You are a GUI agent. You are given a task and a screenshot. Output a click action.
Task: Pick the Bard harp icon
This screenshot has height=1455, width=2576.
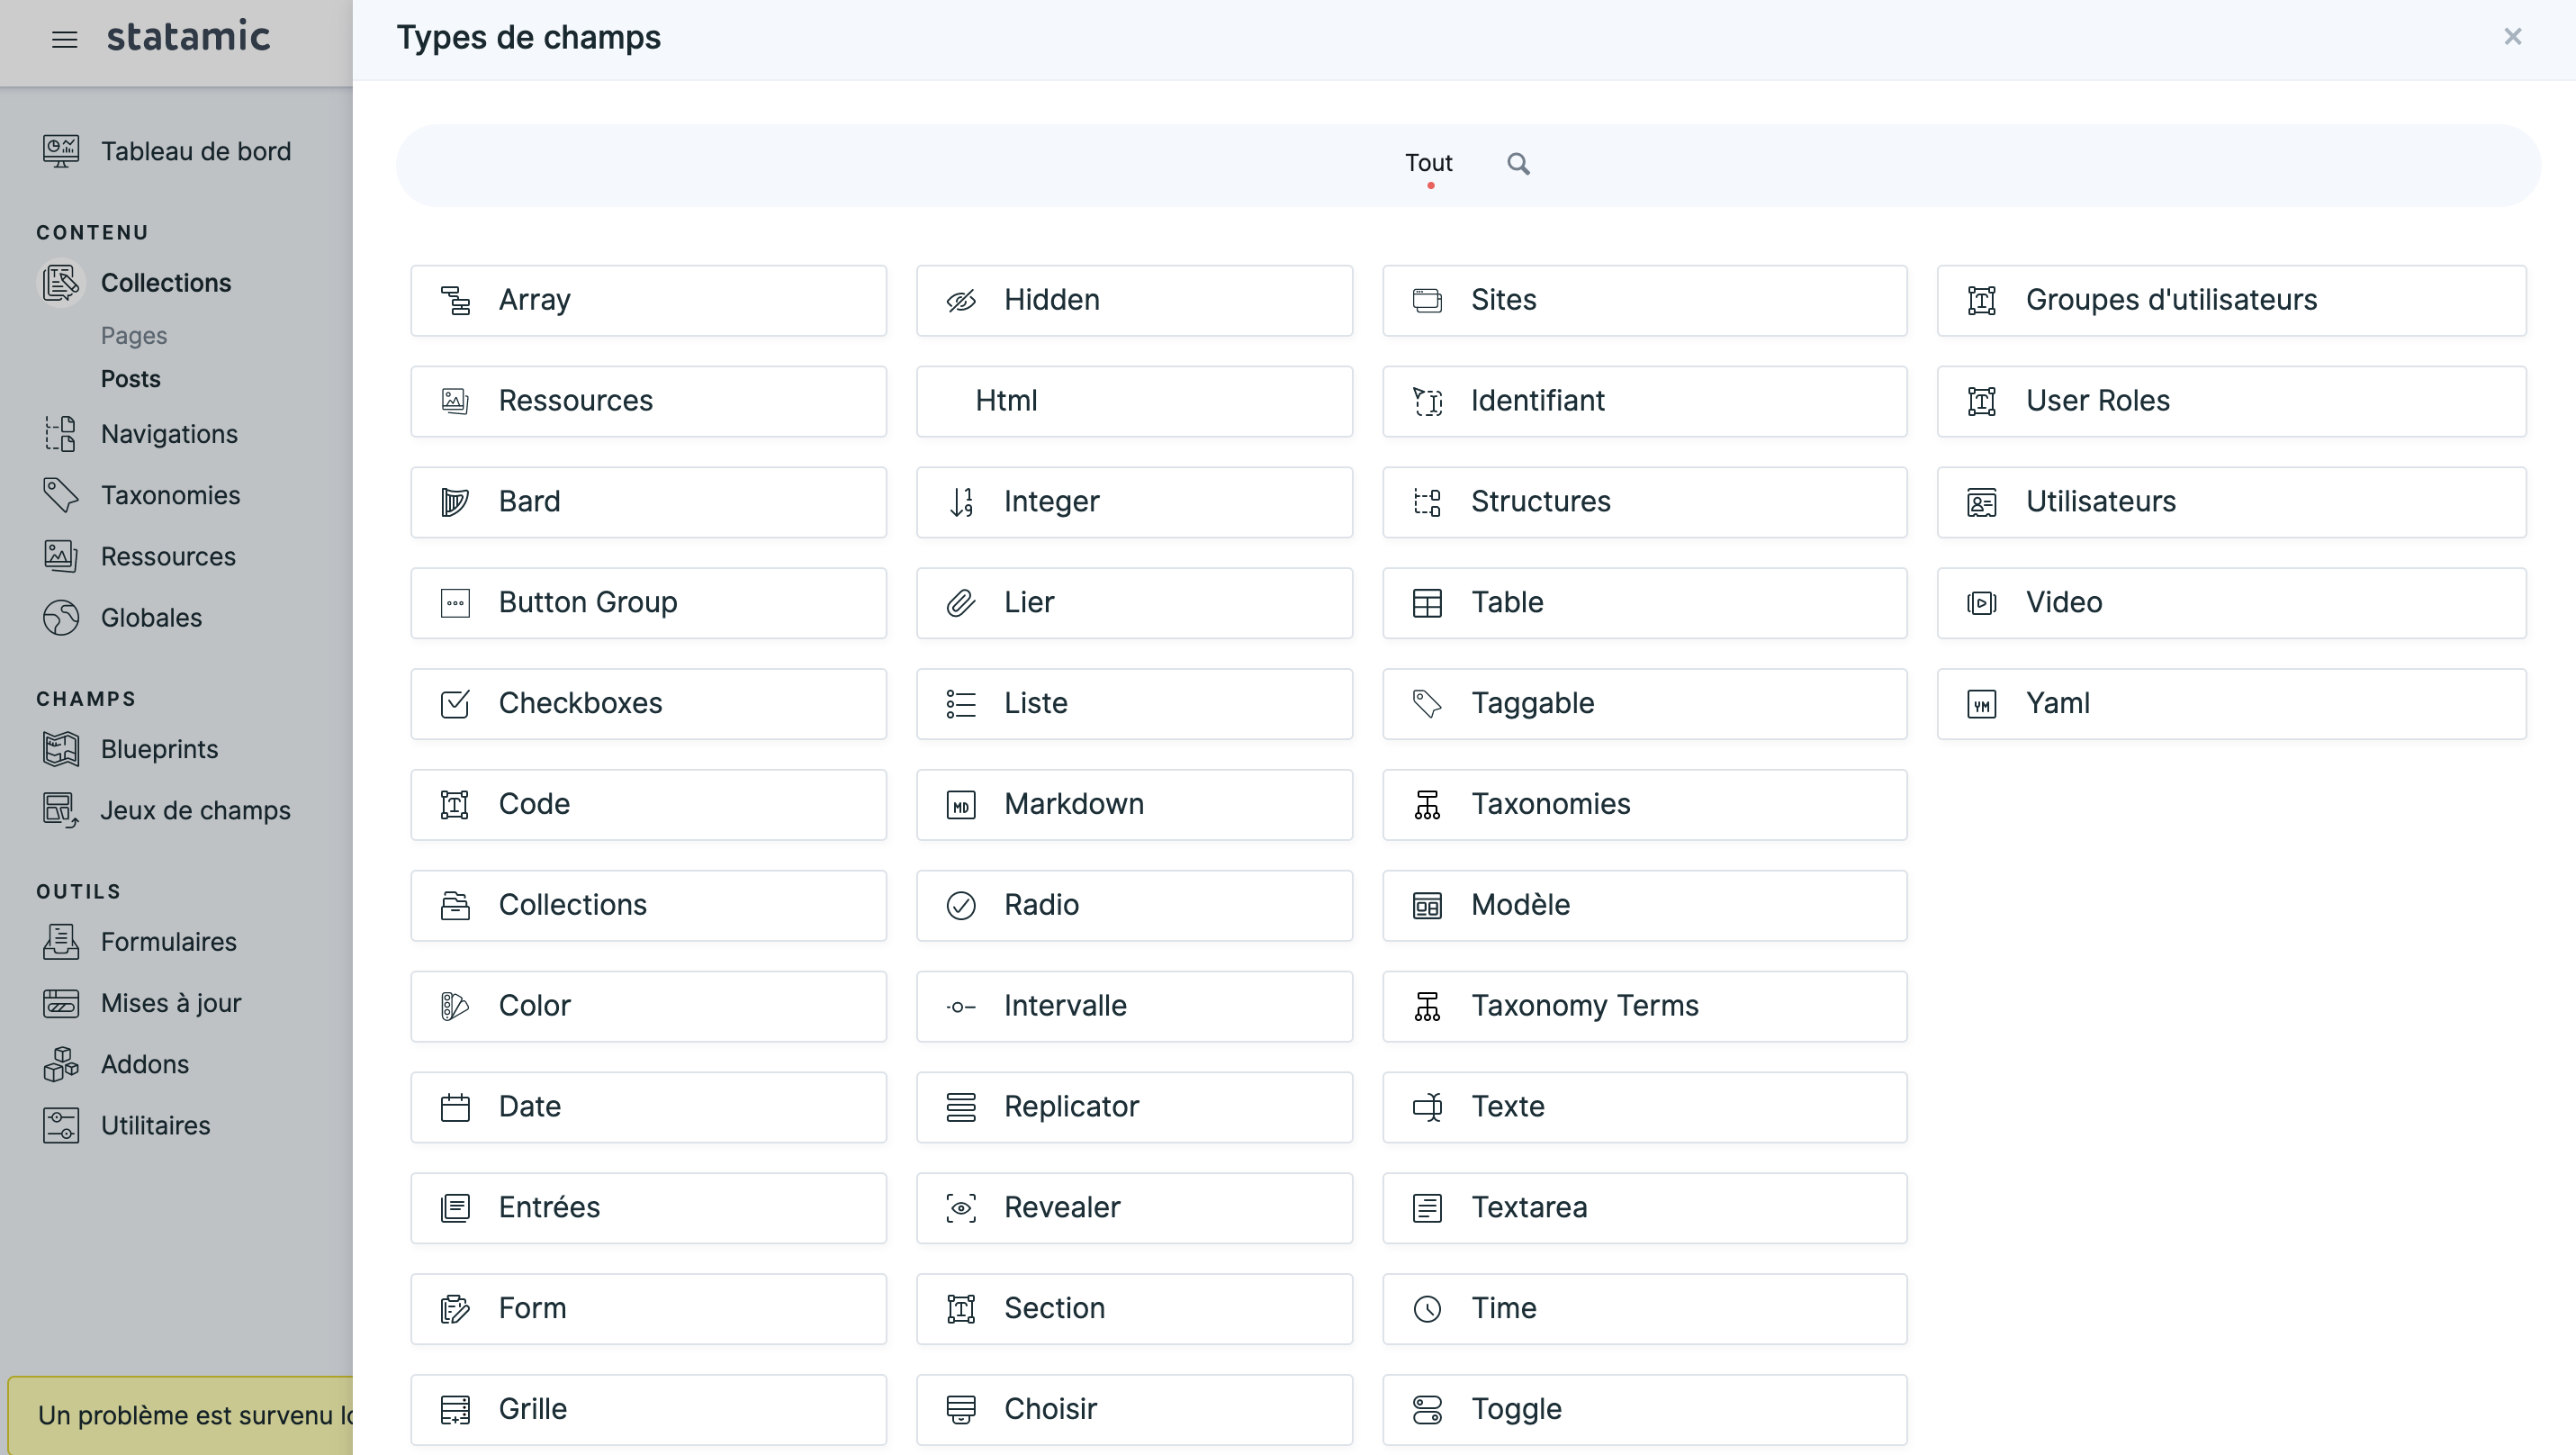tap(455, 502)
